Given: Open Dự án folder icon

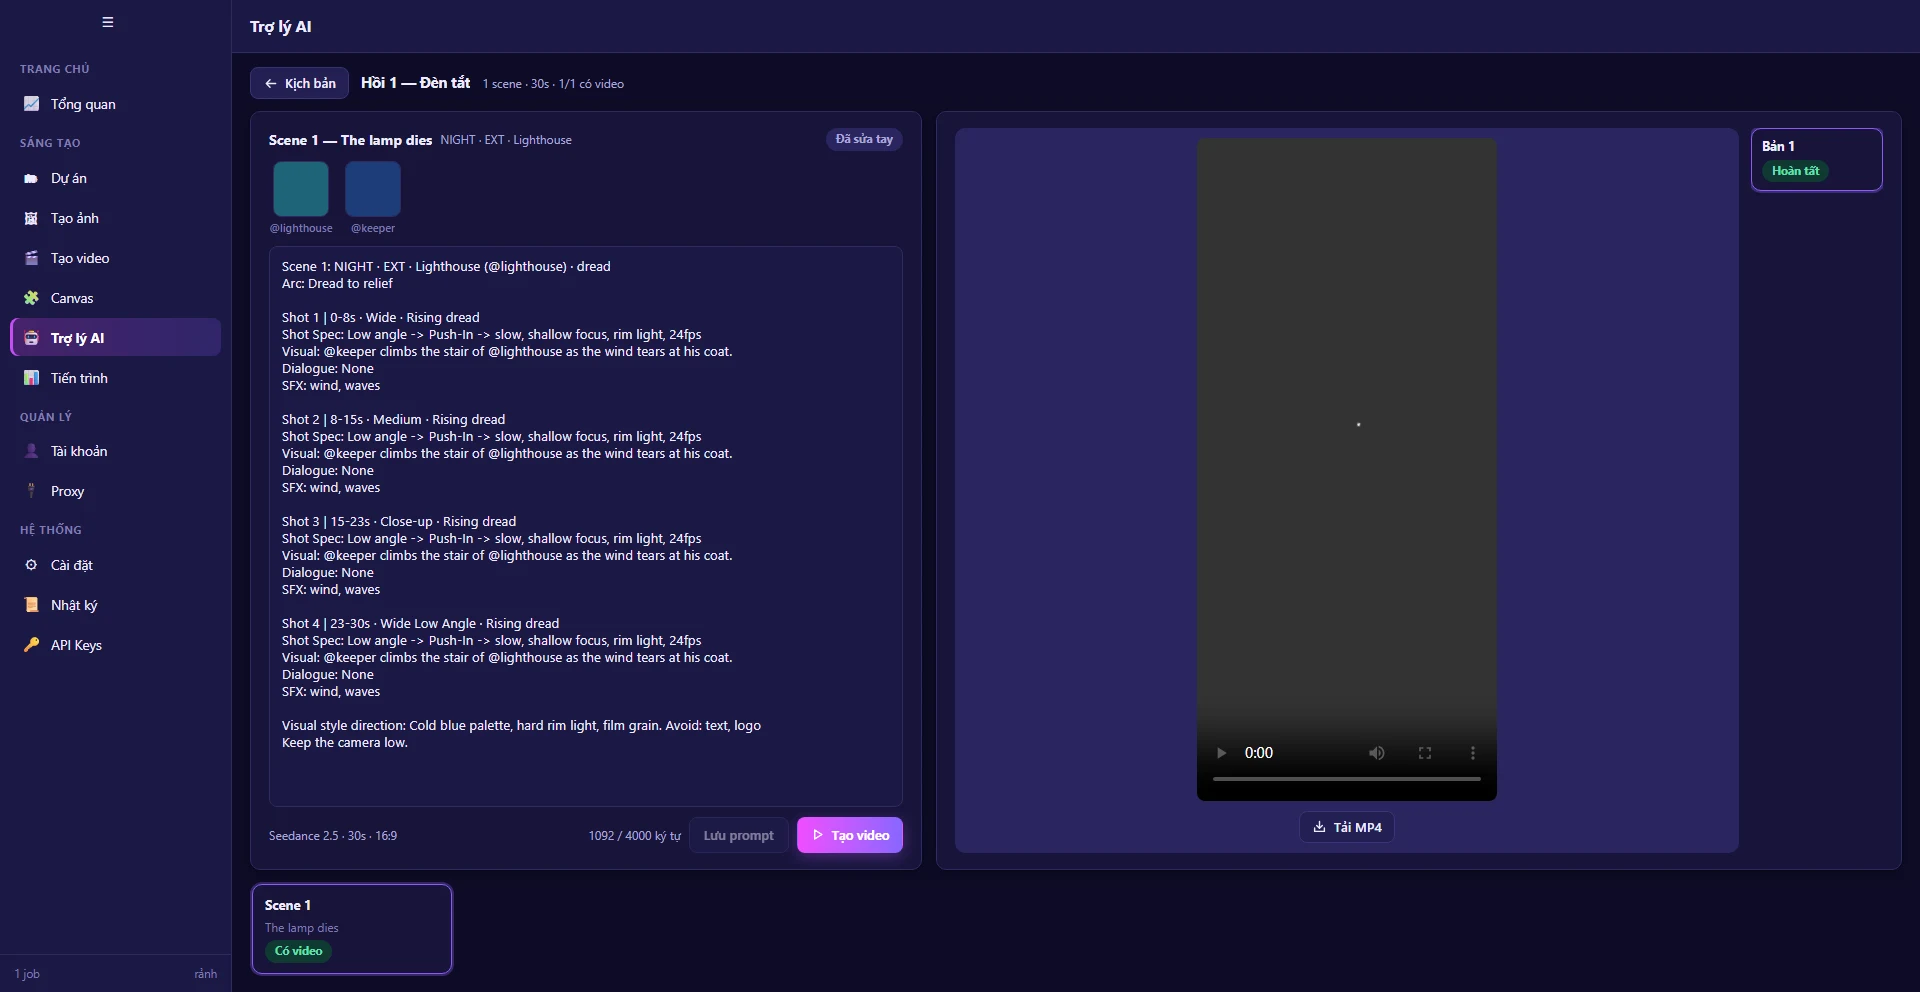Looking at the screenshot, I should point(31,178).
